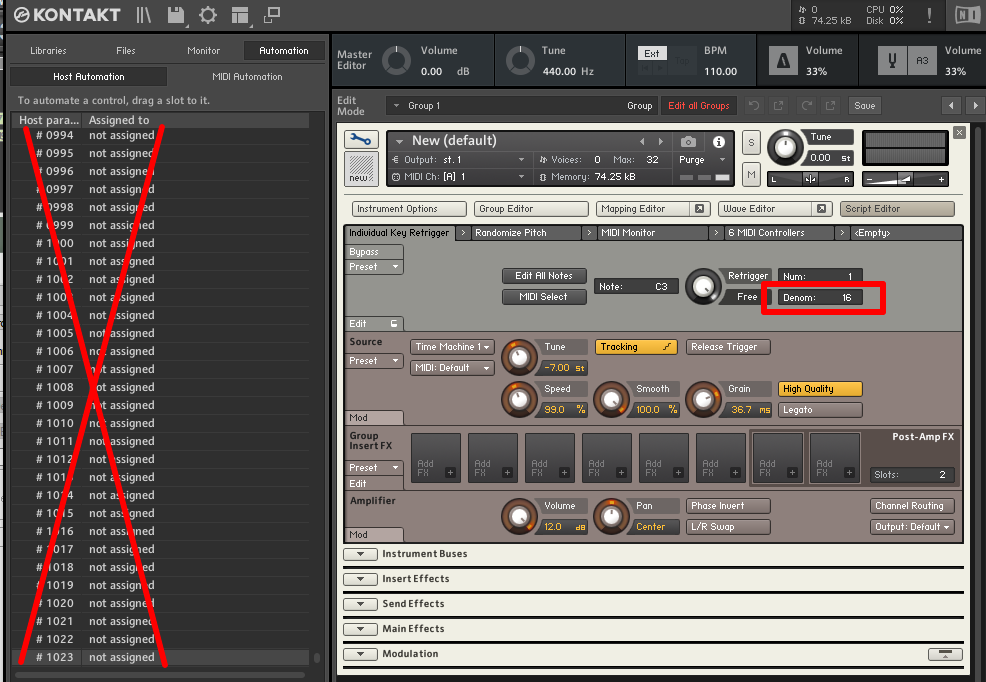Toggle the Ext sync button
Screen dimensions: 986x682
coord(652,53)
